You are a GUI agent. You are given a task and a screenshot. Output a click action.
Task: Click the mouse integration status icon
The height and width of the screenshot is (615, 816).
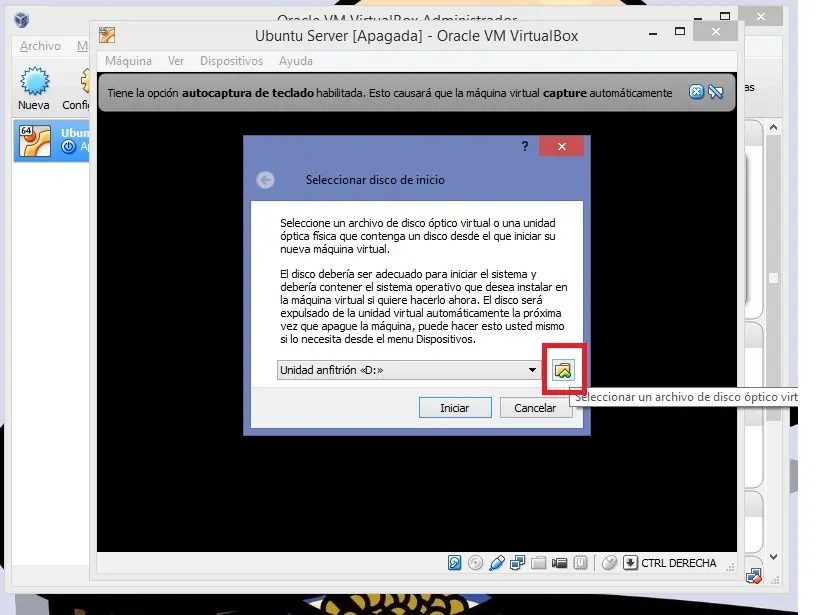(609, 562)
